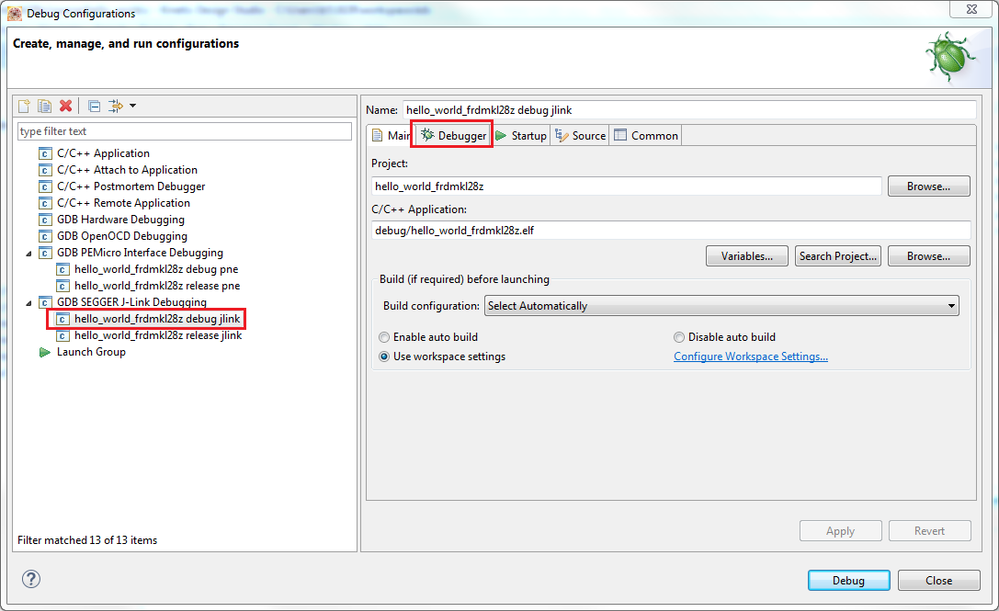Select C/C++ Remote Application entry
Image resolution: width=999 pixels, height=611 pixels.
click(124, 203)
